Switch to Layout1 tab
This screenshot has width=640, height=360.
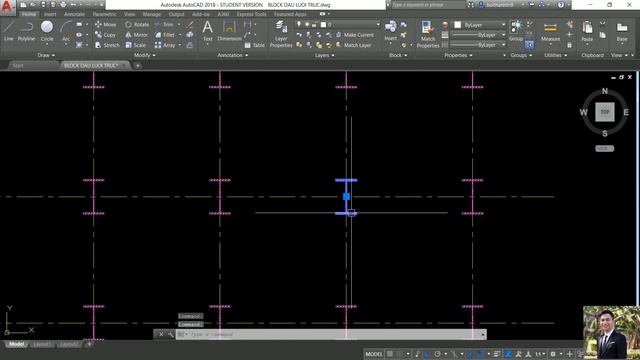42,344
